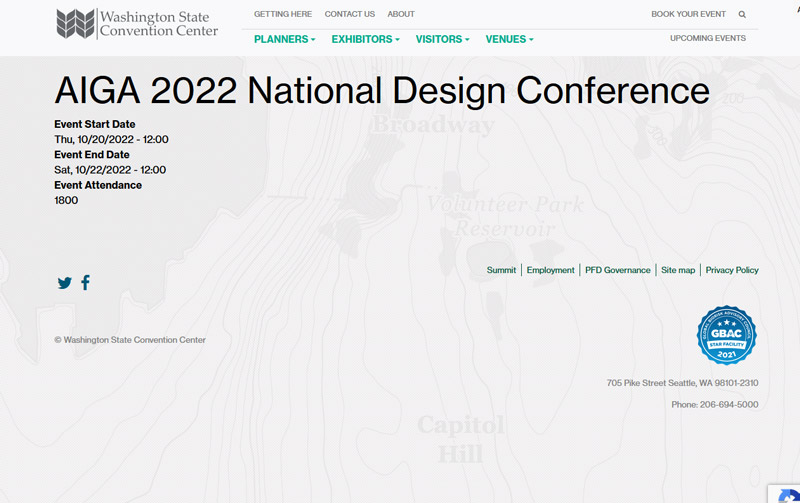Open the search magnifier icon
Image resolution: width=800 pixels, height=503 pixels.
742,14
